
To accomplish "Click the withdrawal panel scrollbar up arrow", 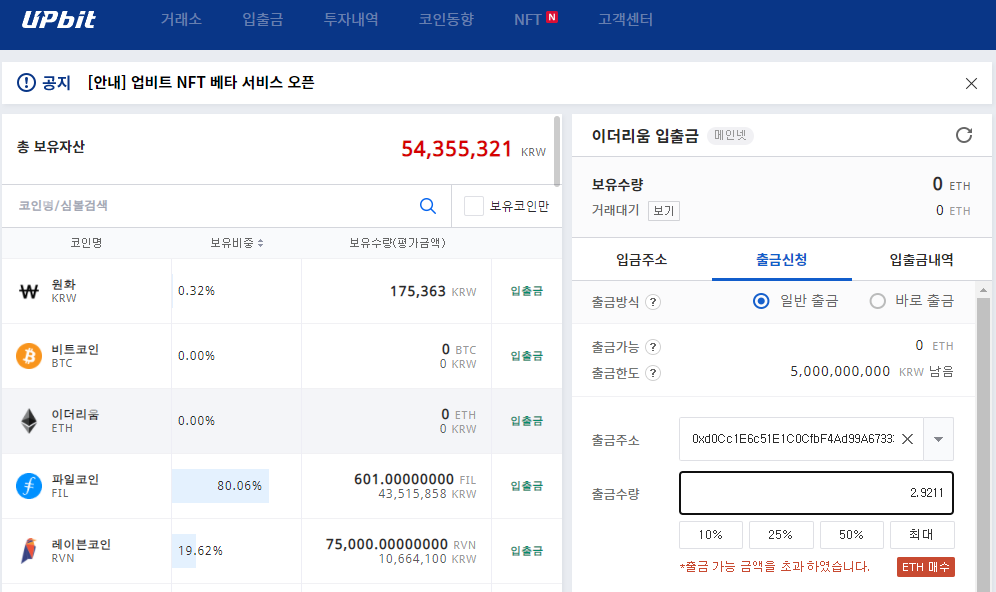I will click(x=983, y=290).
